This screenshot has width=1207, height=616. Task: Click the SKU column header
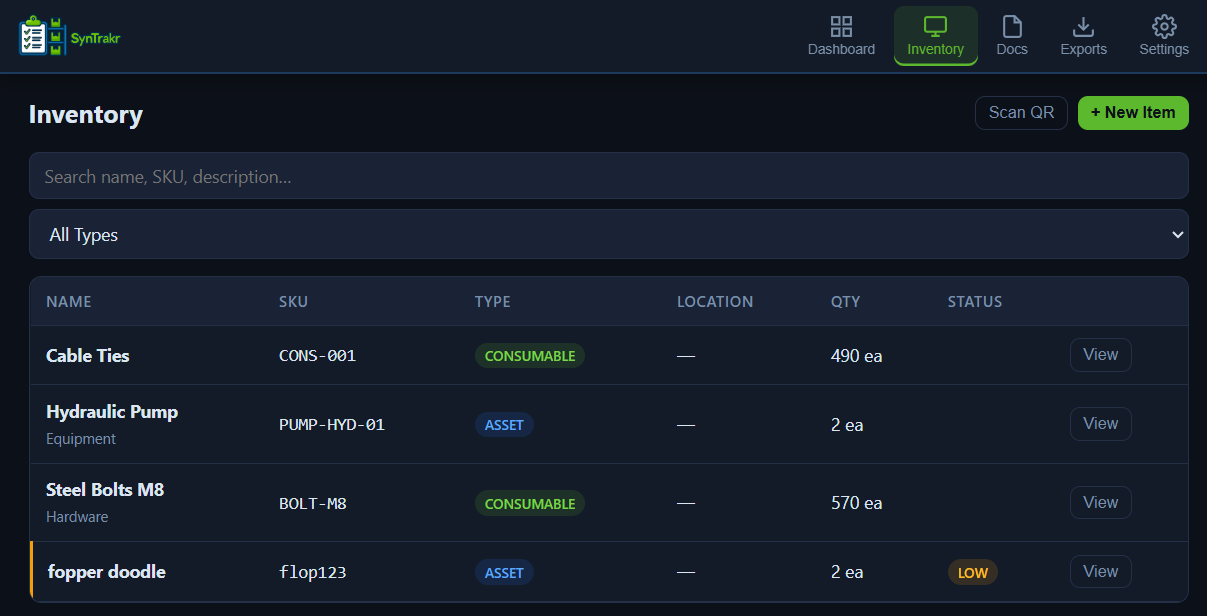[x=293, y=302]
